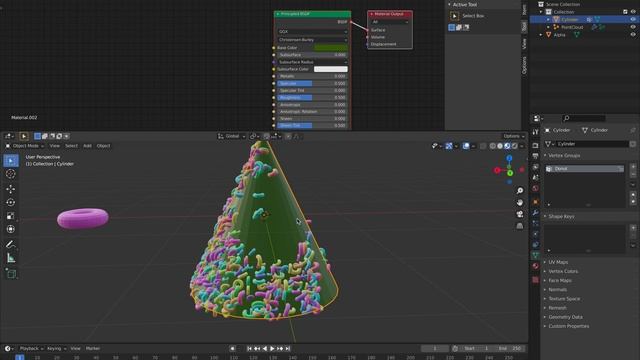The width and height of the screenshot is (640, 360).
Task: Toggle the camera view icon
Action: [x=520, y=214]
